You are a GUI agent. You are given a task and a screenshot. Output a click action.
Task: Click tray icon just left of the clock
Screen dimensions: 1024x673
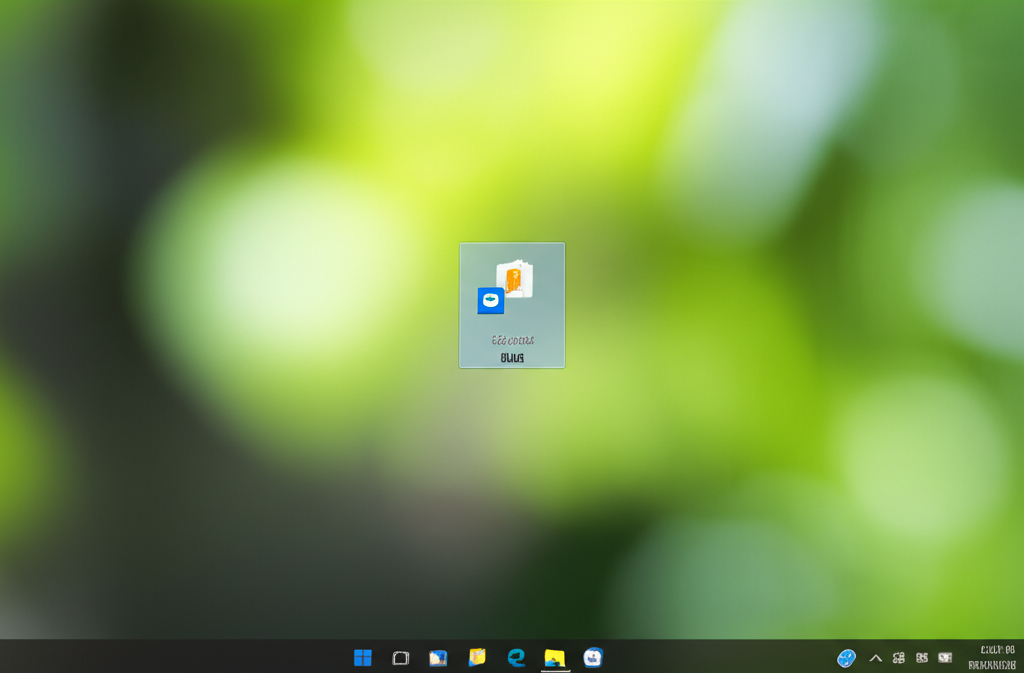946,658
